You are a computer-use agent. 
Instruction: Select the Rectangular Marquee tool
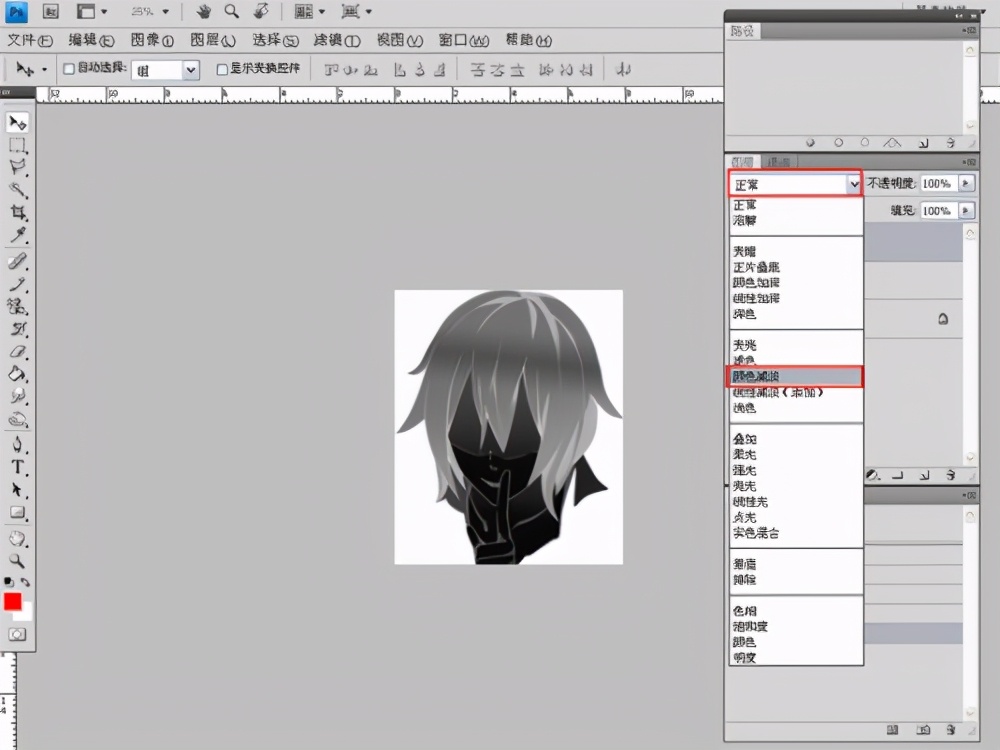[x=18, y=145]
